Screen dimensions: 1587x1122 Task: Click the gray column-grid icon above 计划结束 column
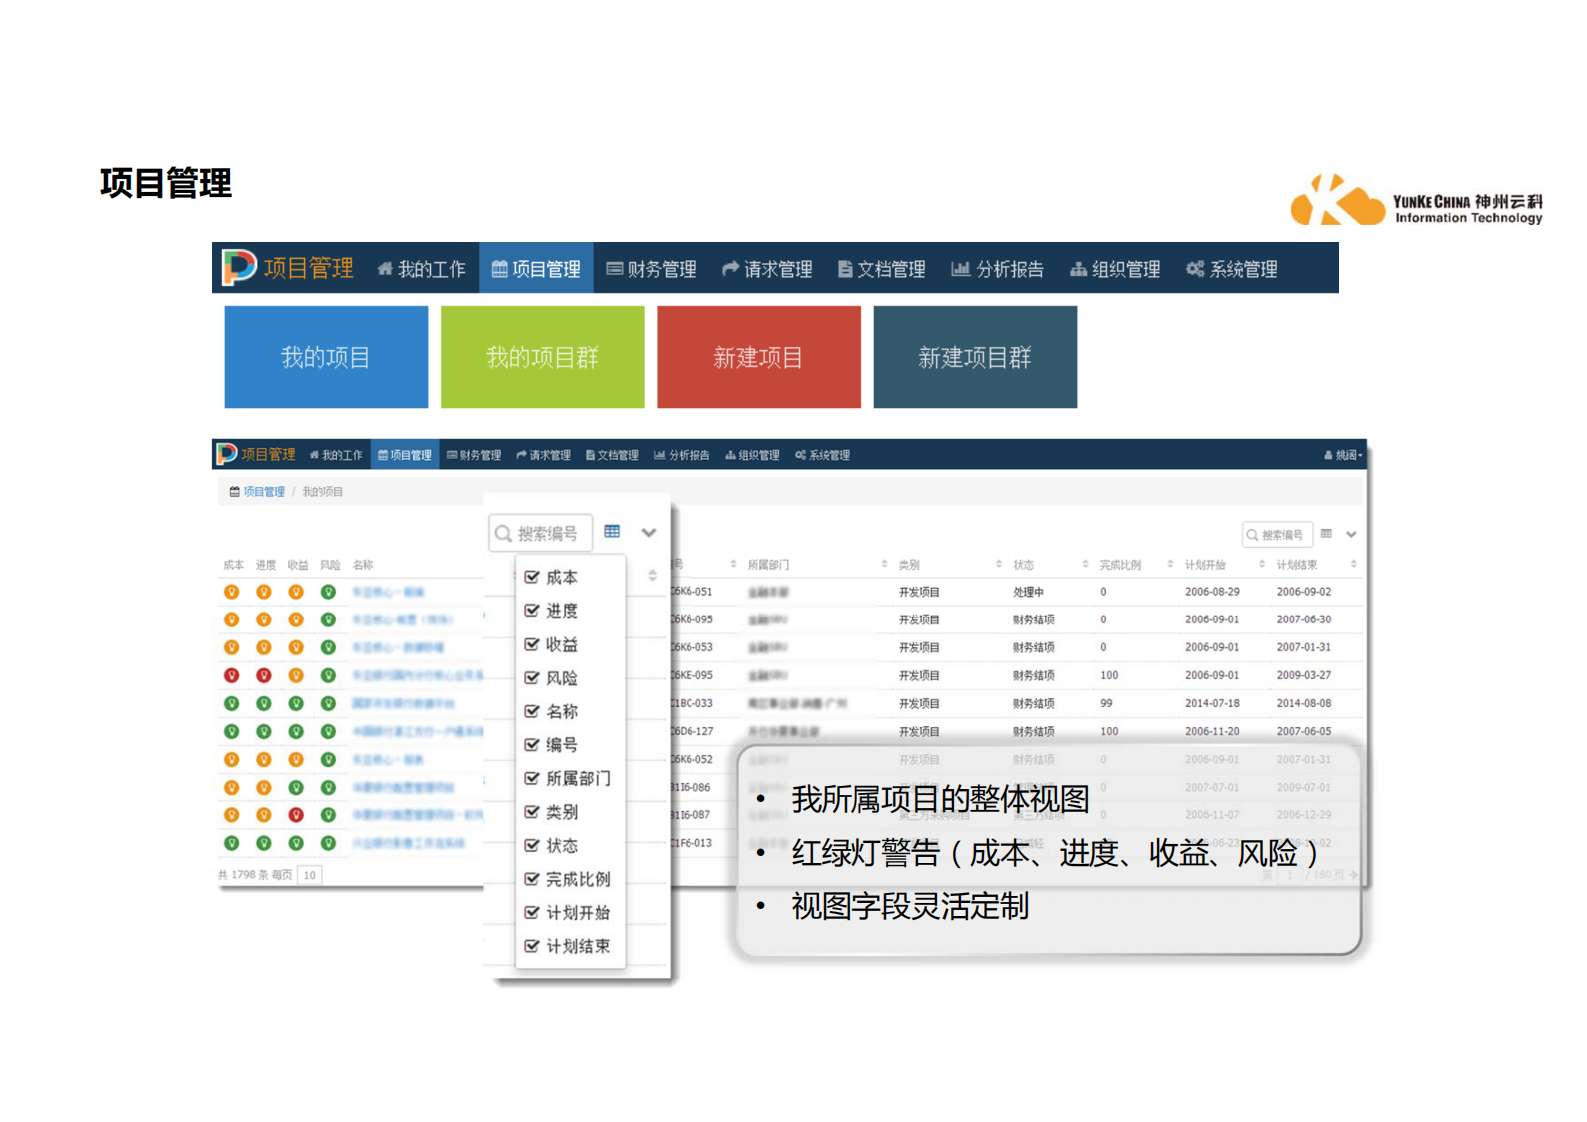1326,534
